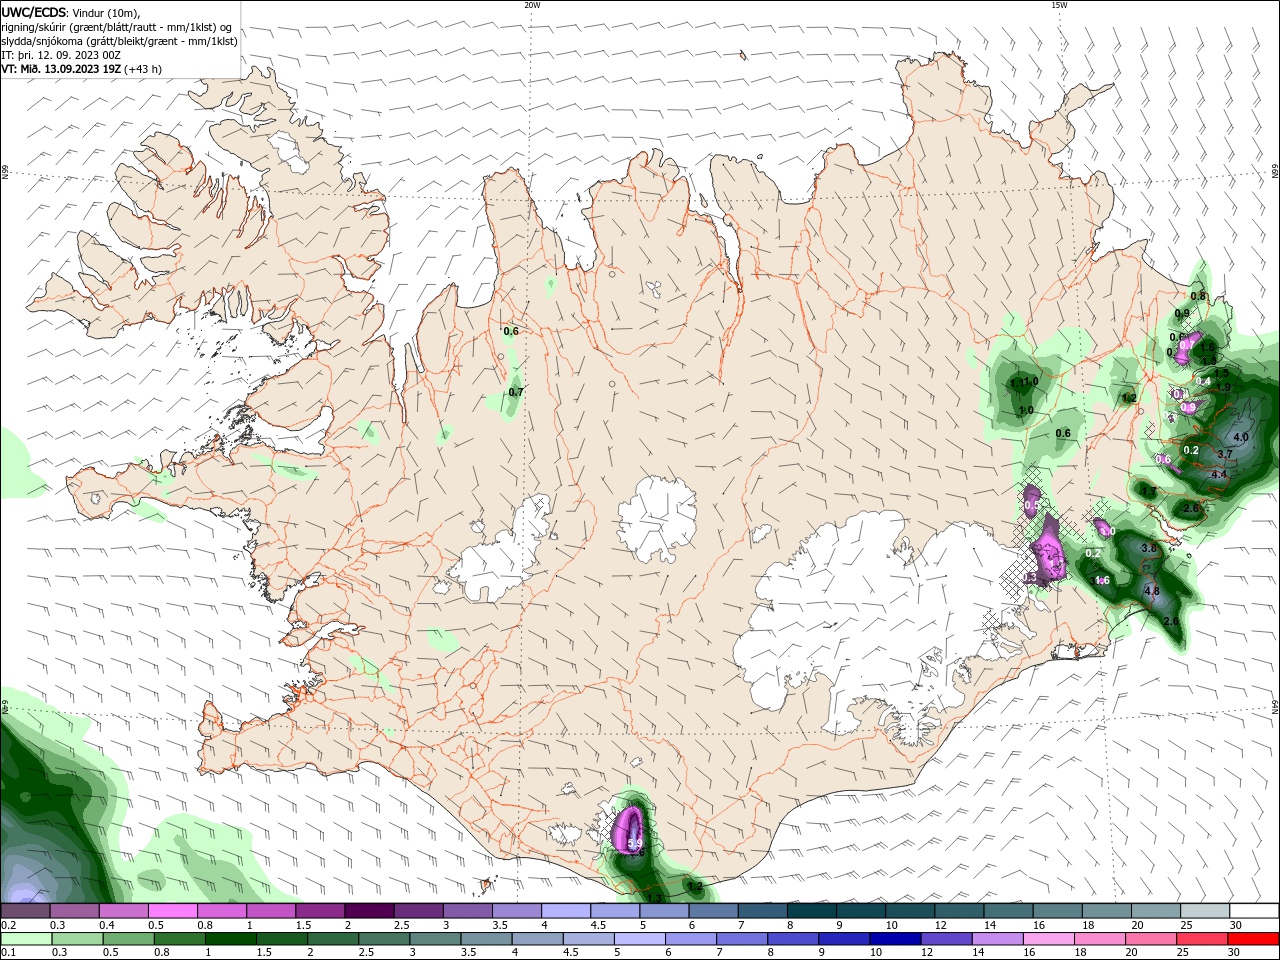
Task: Click the '25' label in the lower legend row
Action: pos(1181,953)
